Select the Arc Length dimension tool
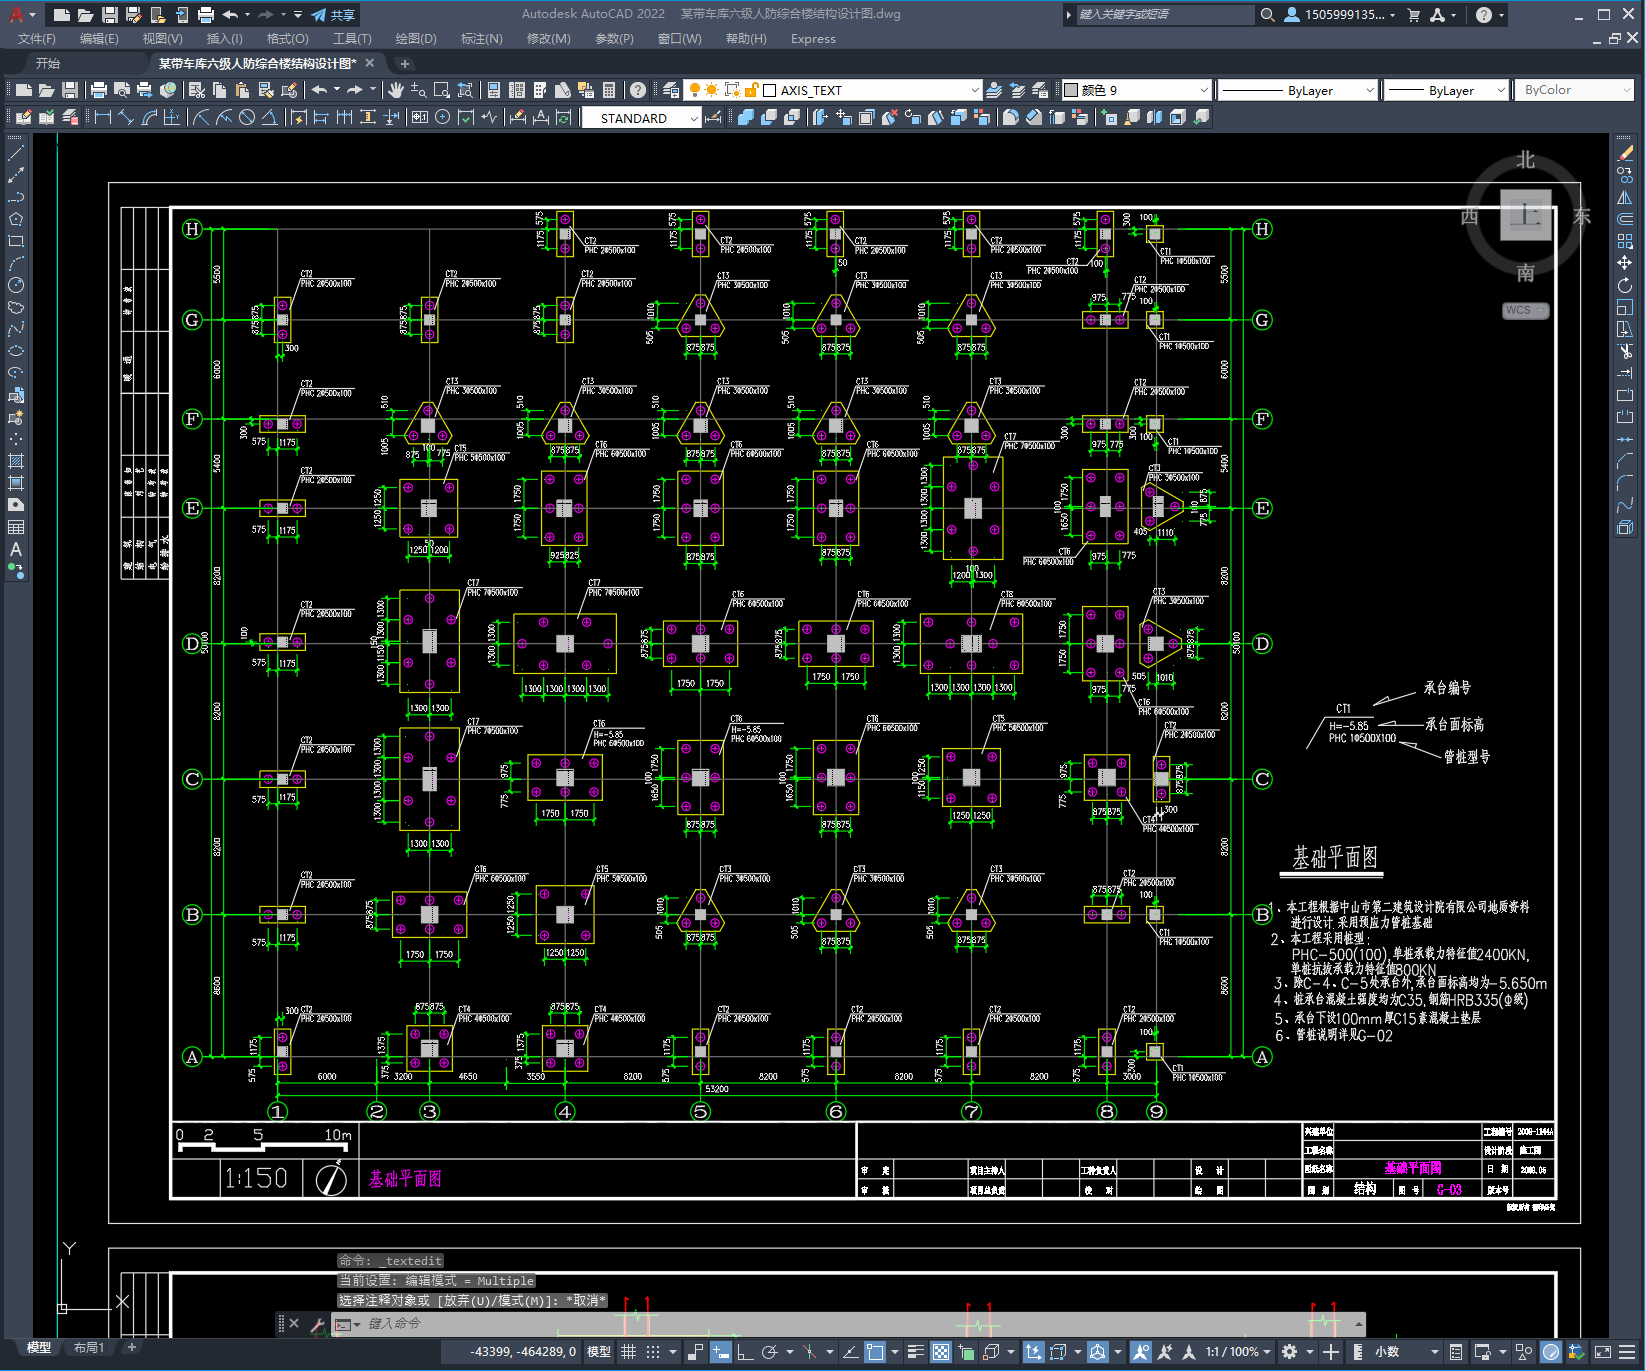This screenshot has width=1645, height=1371. click(149, 117)
